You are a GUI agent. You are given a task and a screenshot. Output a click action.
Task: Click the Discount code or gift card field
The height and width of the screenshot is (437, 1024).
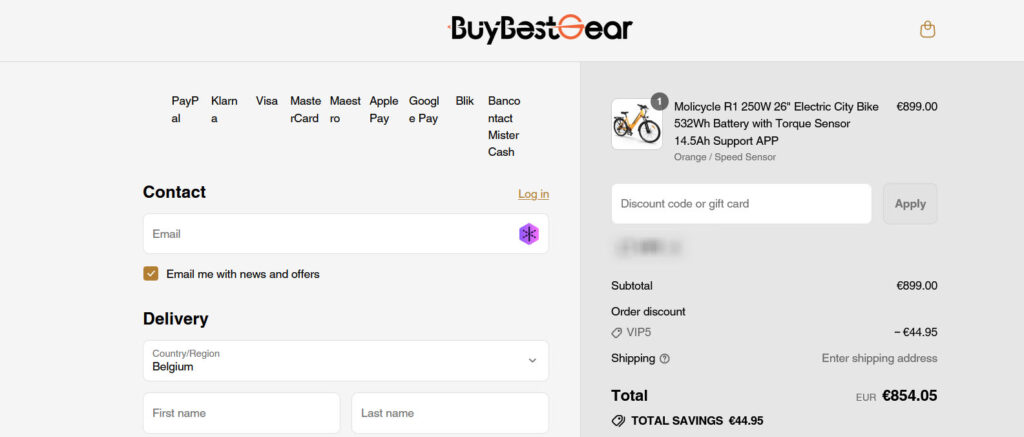(740, 204)
